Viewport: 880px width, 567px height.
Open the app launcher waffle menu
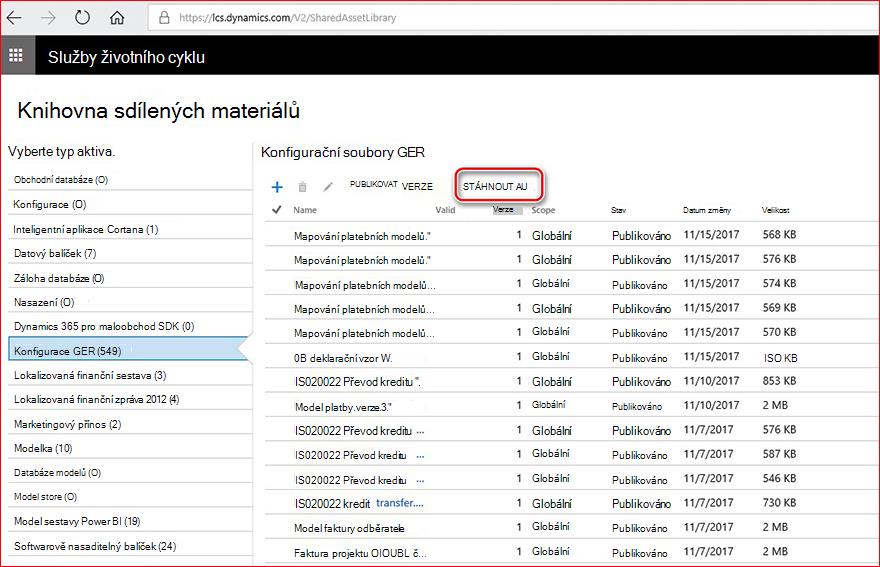click(x=16, y=55)
